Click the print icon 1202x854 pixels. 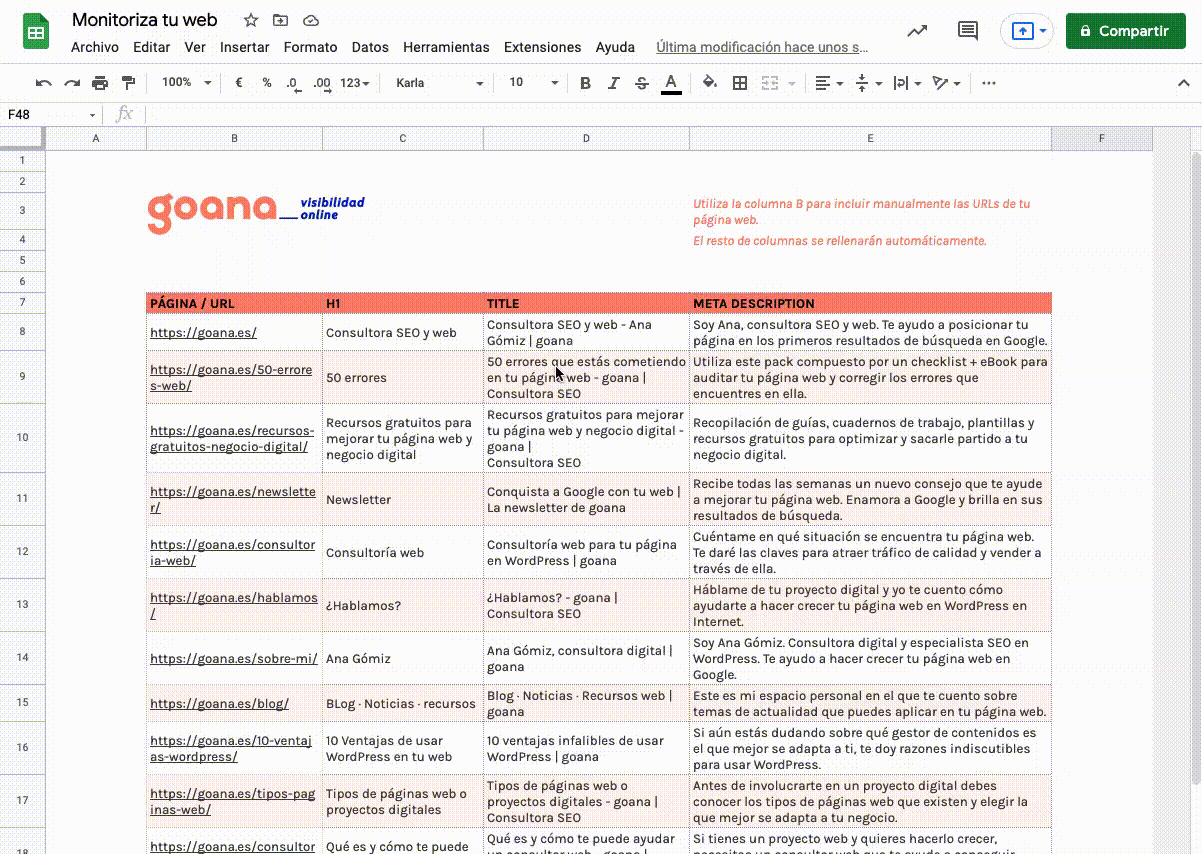click(x=100, y=83)
